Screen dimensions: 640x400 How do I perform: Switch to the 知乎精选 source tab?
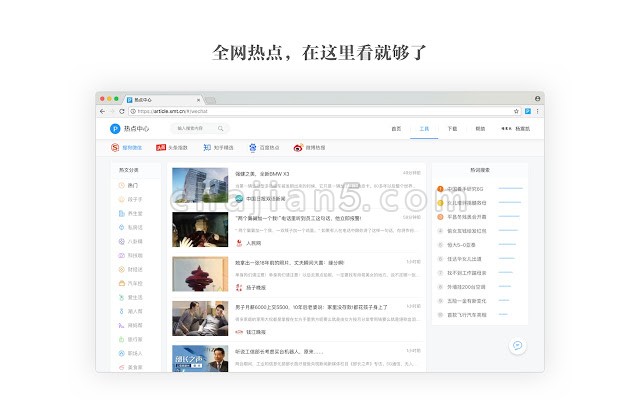tap(223, 148)
